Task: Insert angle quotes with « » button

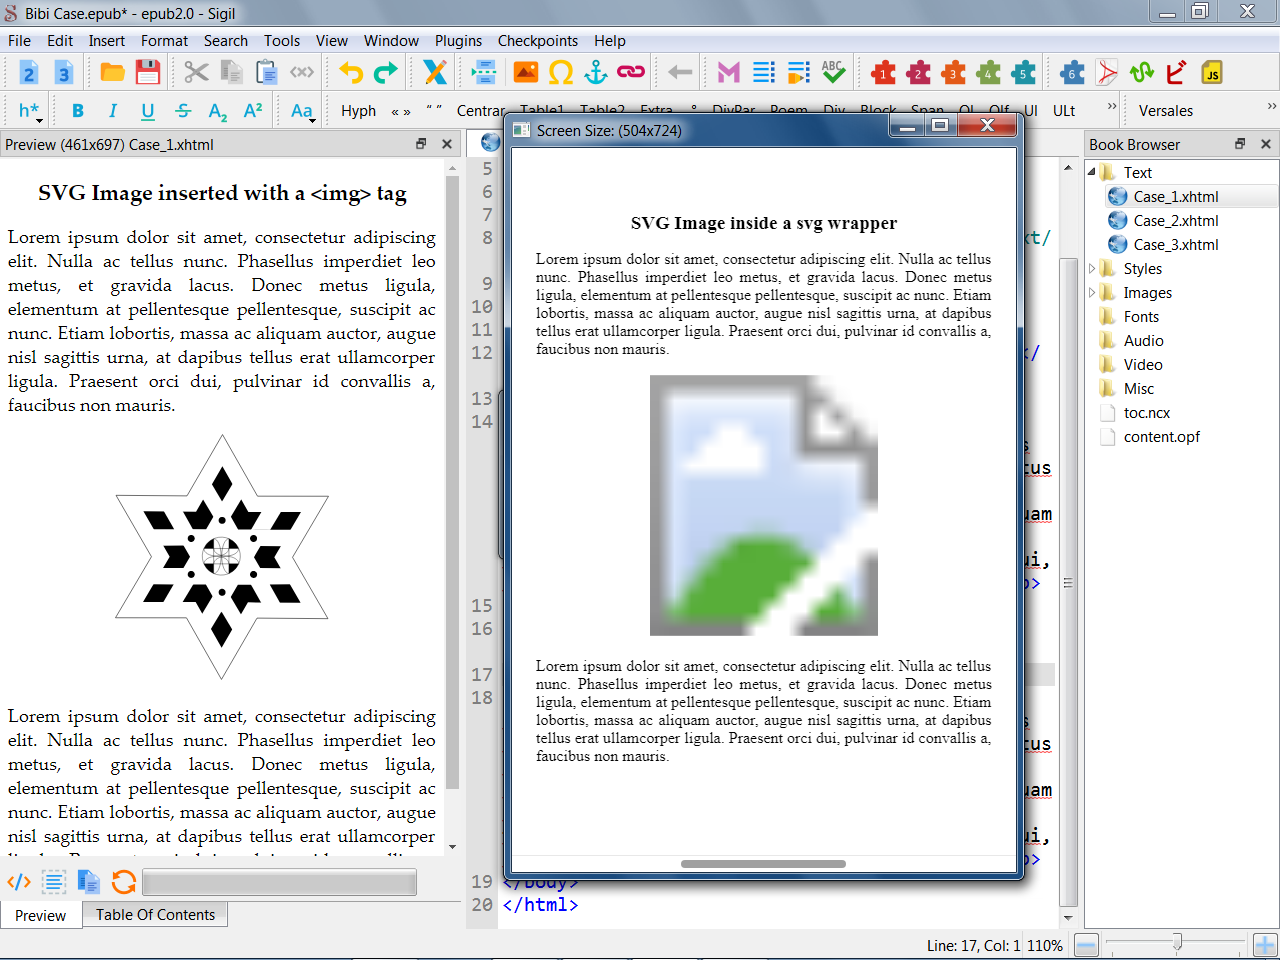Action: [x=401, y=111]
